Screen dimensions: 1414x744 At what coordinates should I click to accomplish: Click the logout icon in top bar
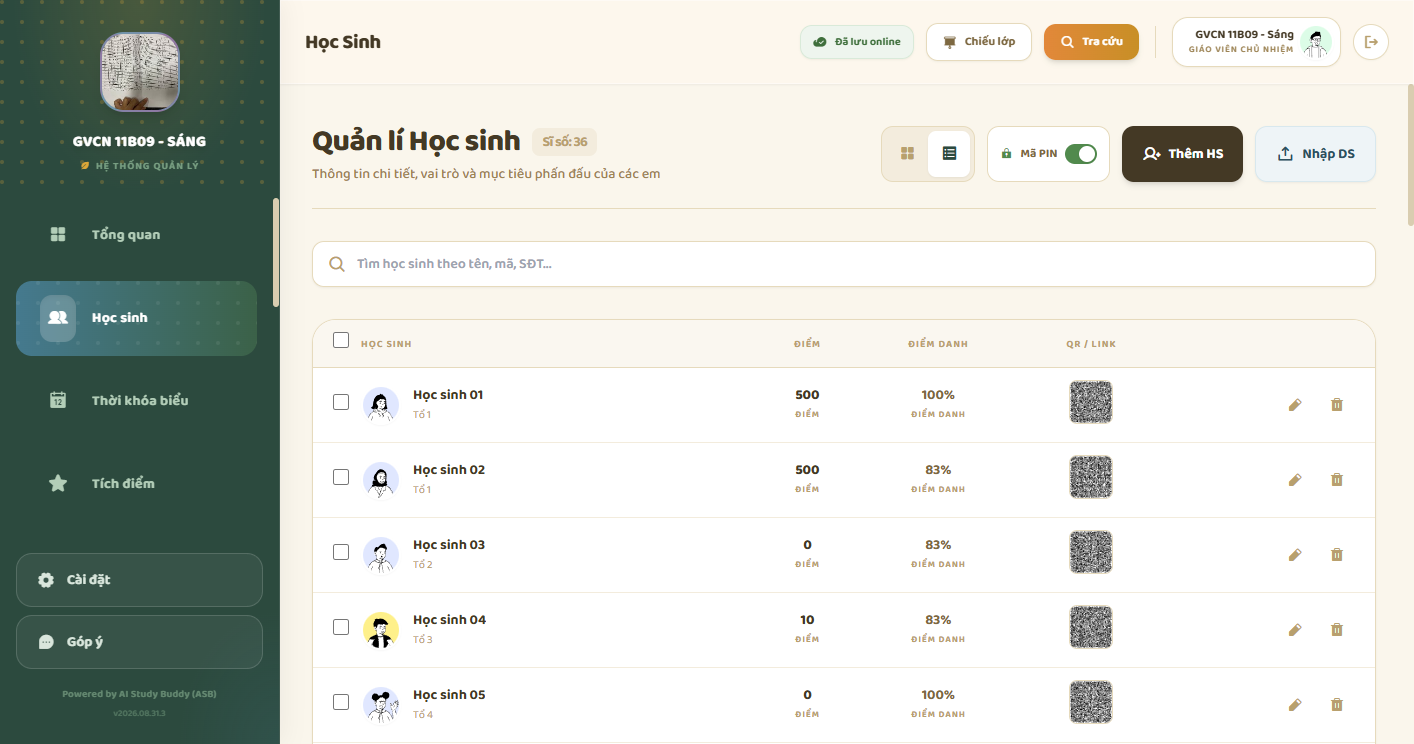point(1371,42)
